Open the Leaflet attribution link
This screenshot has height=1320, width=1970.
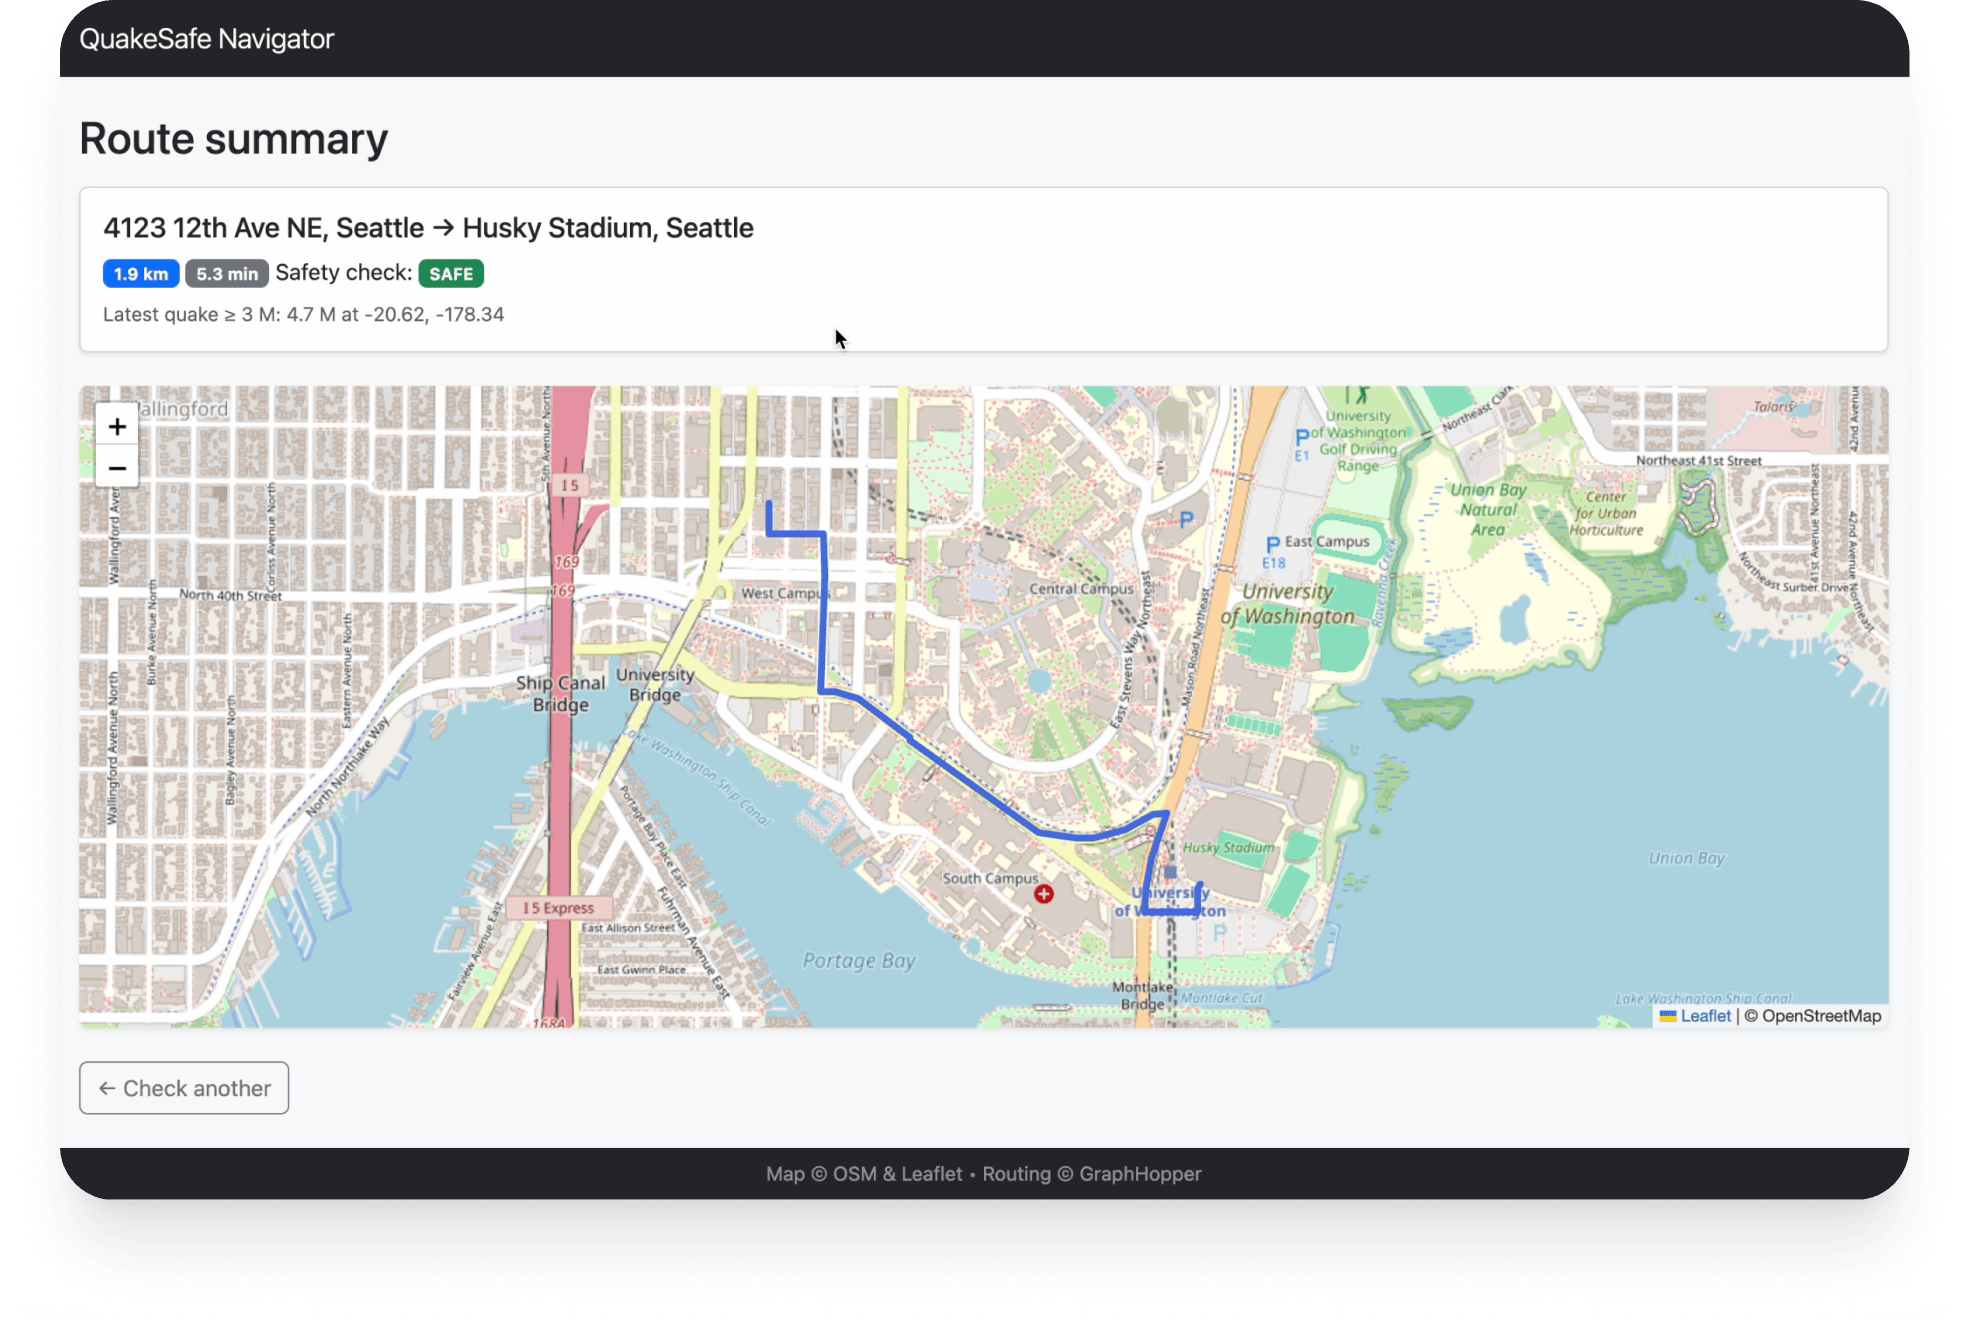click(x=1705, y=1016)
